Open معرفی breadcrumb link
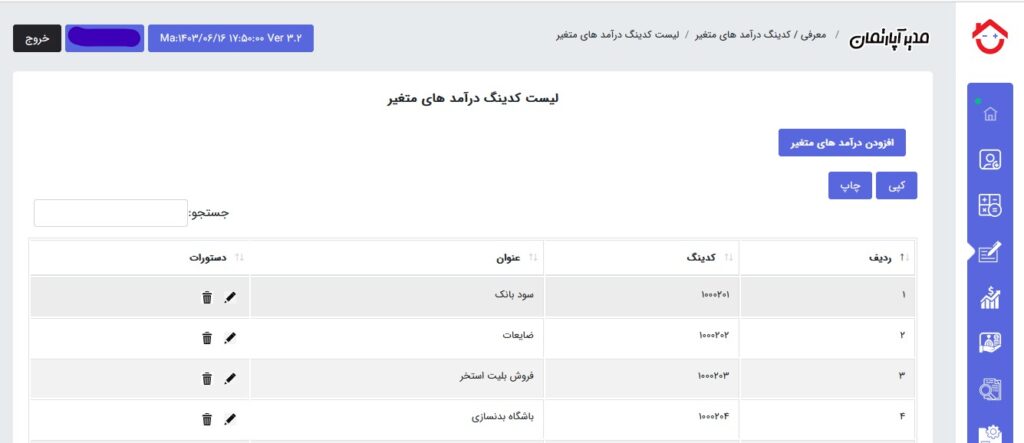The height and width of the screenshot is (443, 1024). [x=813, y=35]
